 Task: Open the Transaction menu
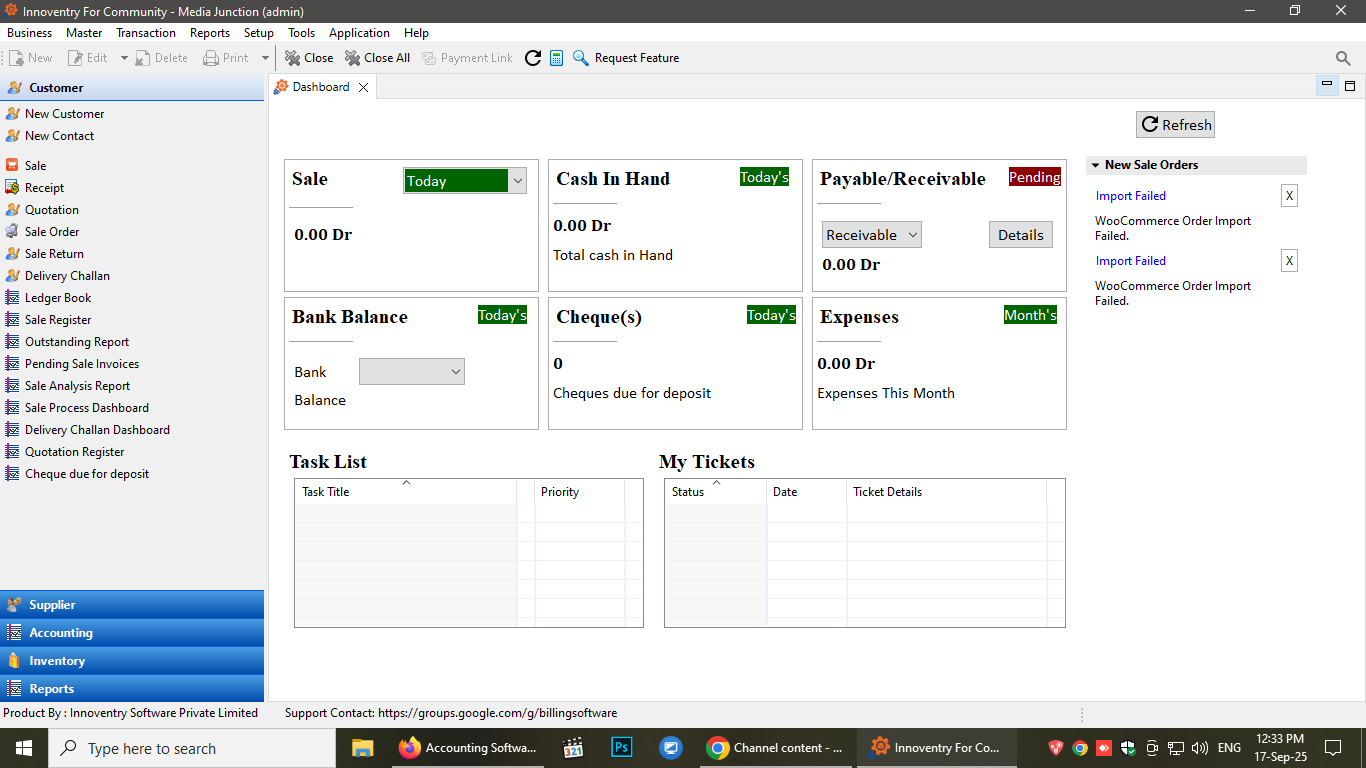(145, 33)
